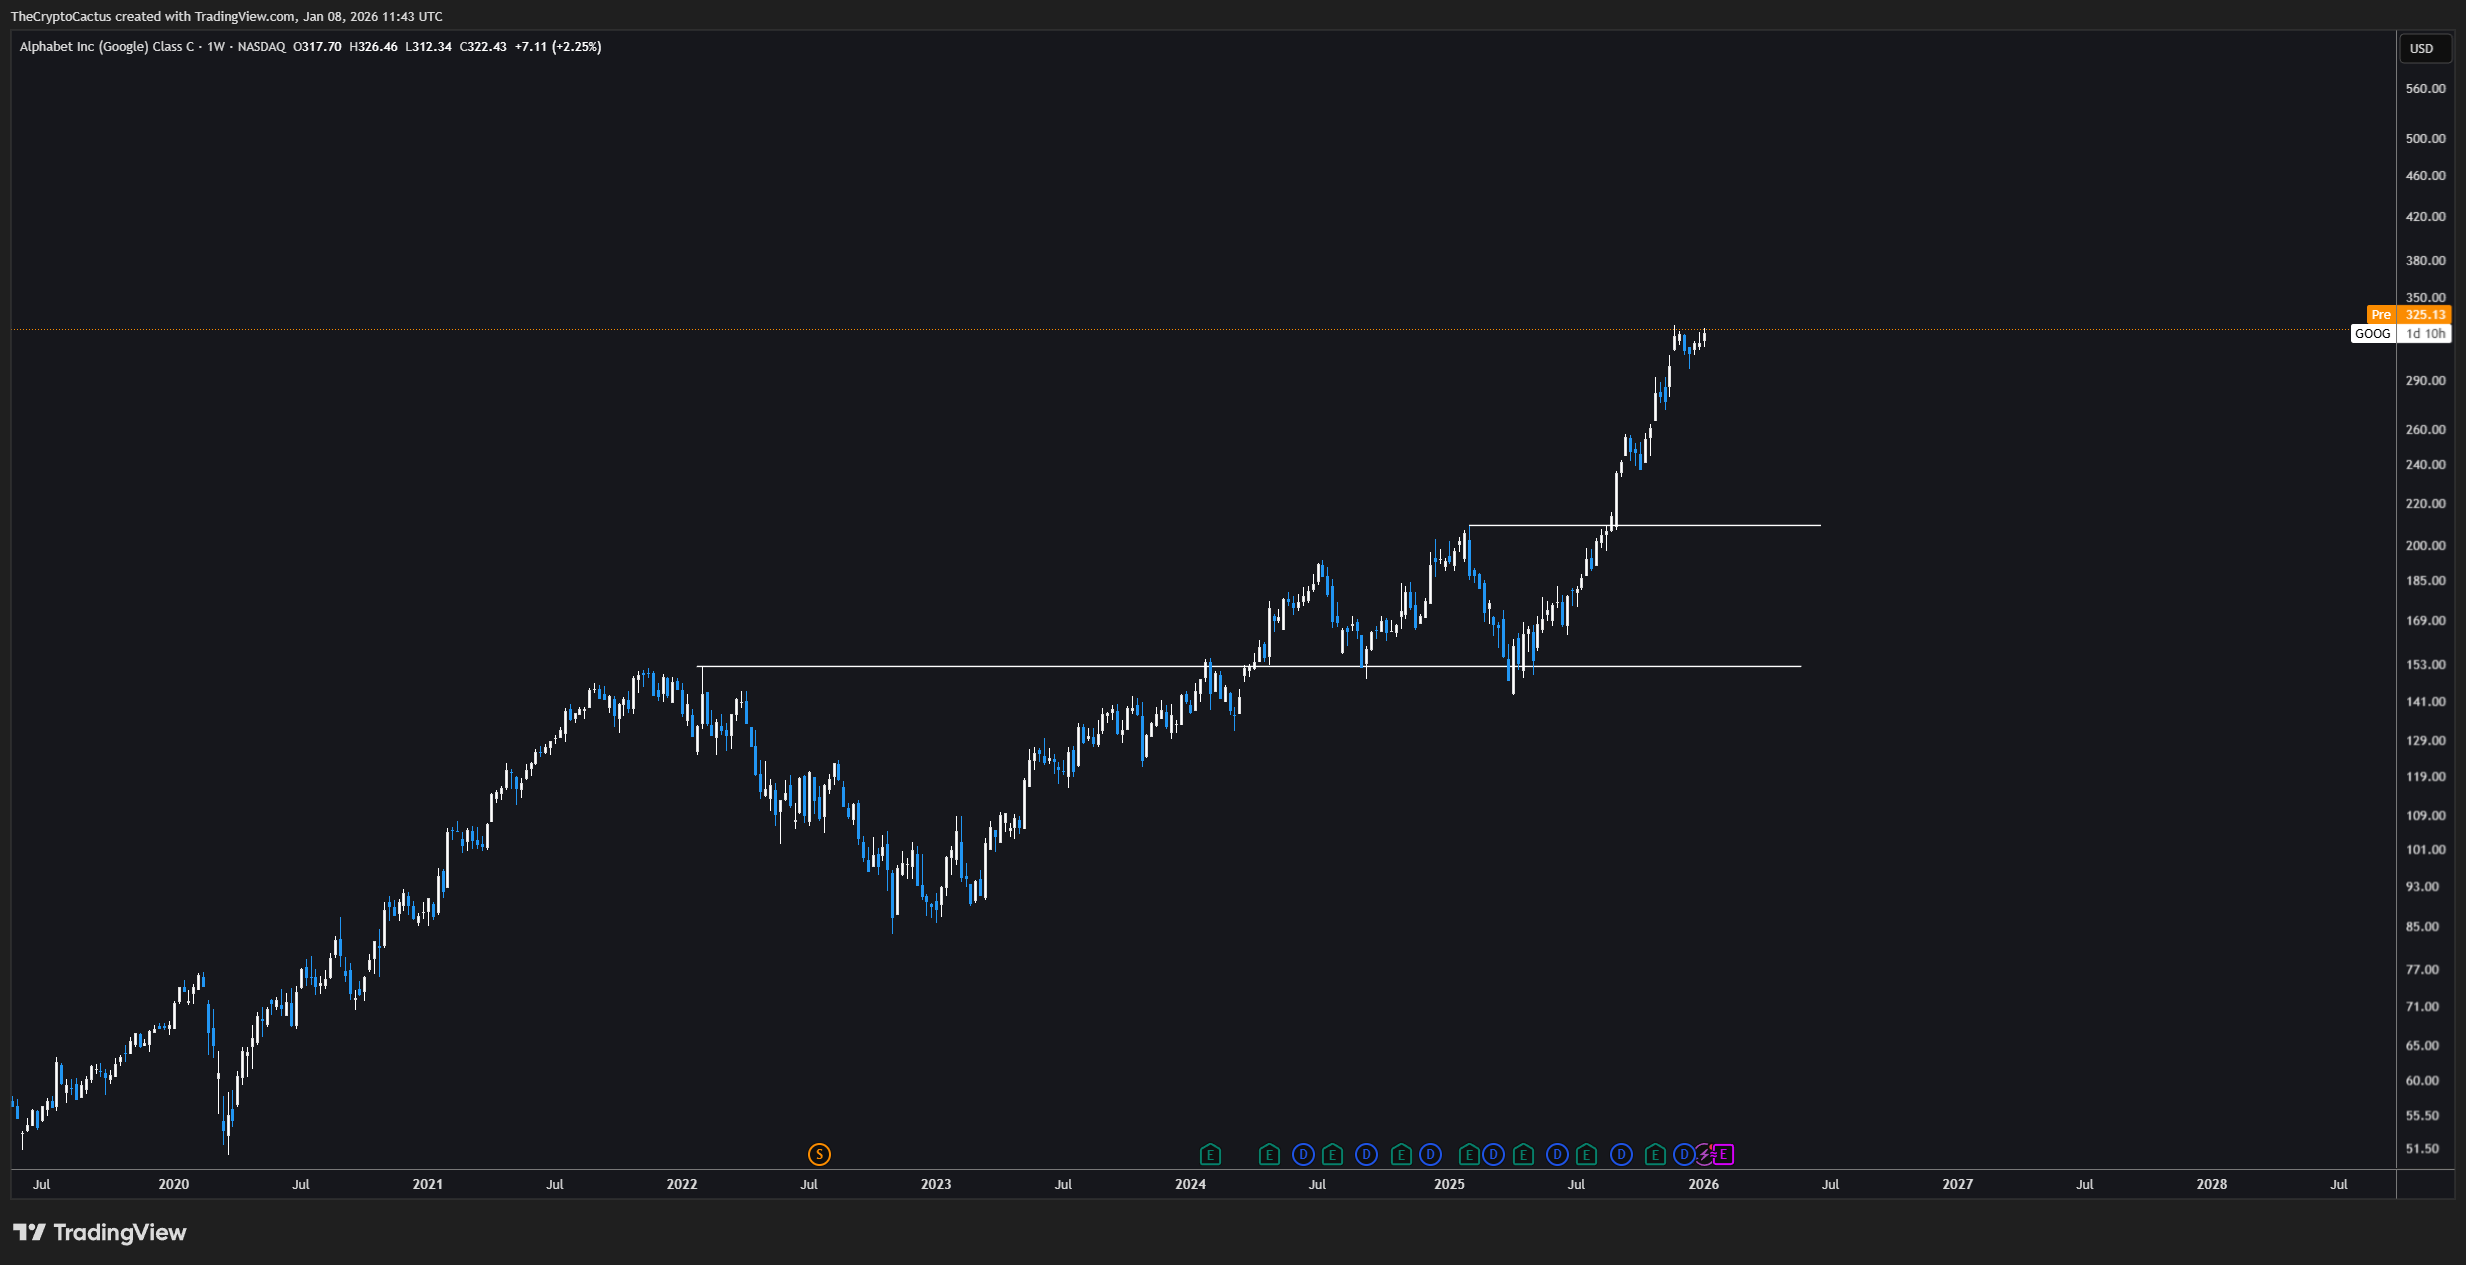Screen dimensions: 2466x1265
Task: Open the earnings marker just after 2025
Action: pos(1469,1155)
